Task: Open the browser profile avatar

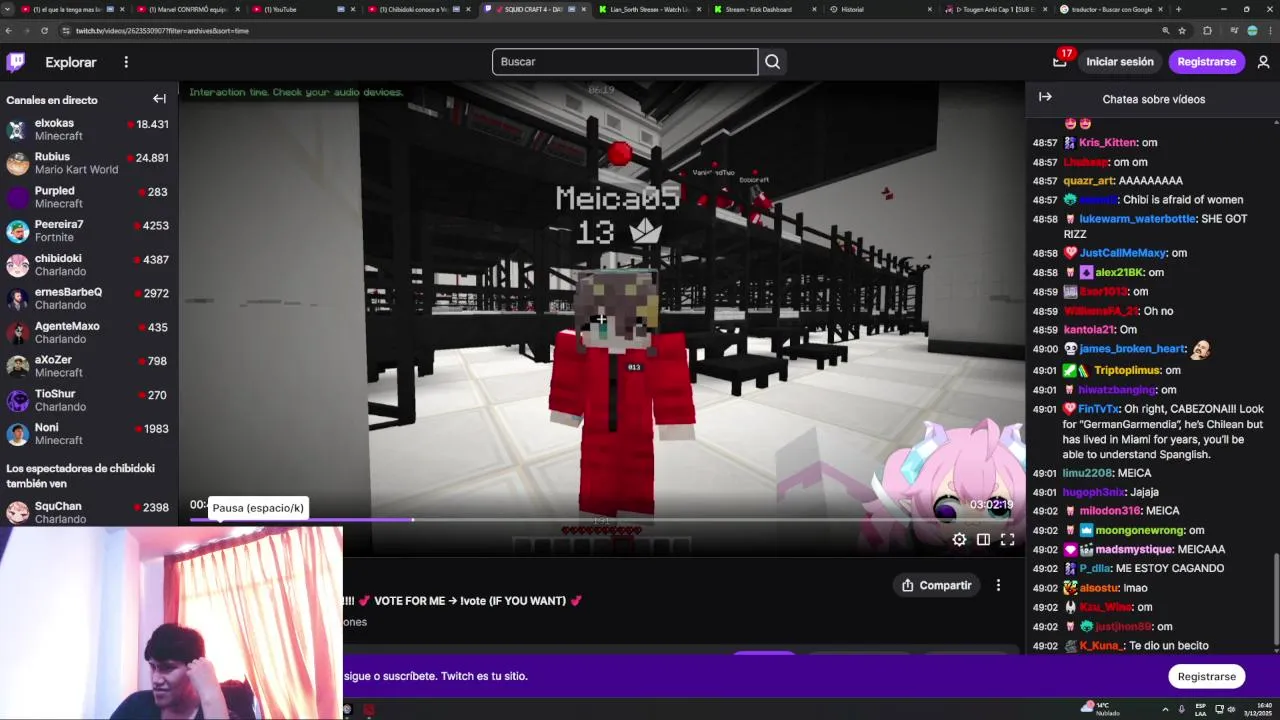Action: click(1252, 31)
